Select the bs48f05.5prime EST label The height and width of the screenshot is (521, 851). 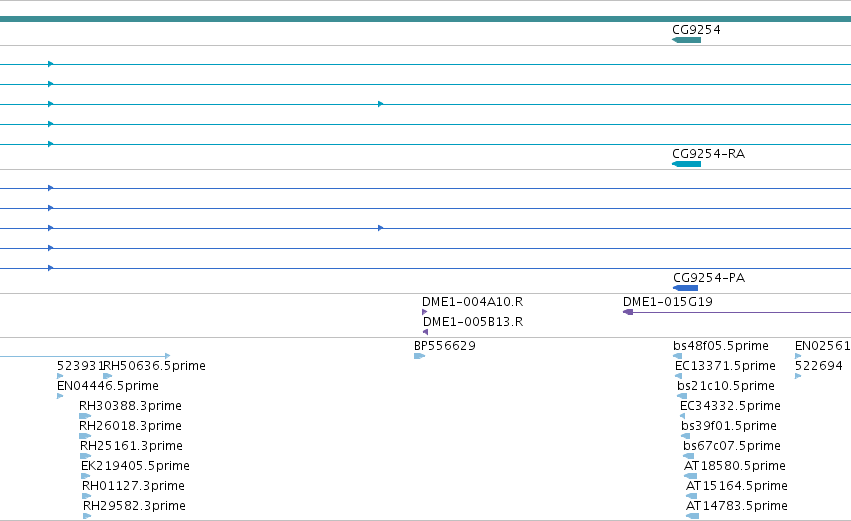pos(721,346)
